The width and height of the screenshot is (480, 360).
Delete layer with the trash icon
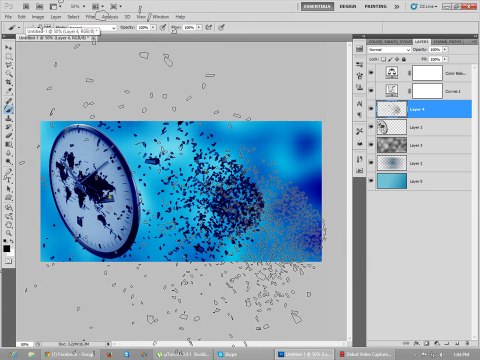coord(467,343)
